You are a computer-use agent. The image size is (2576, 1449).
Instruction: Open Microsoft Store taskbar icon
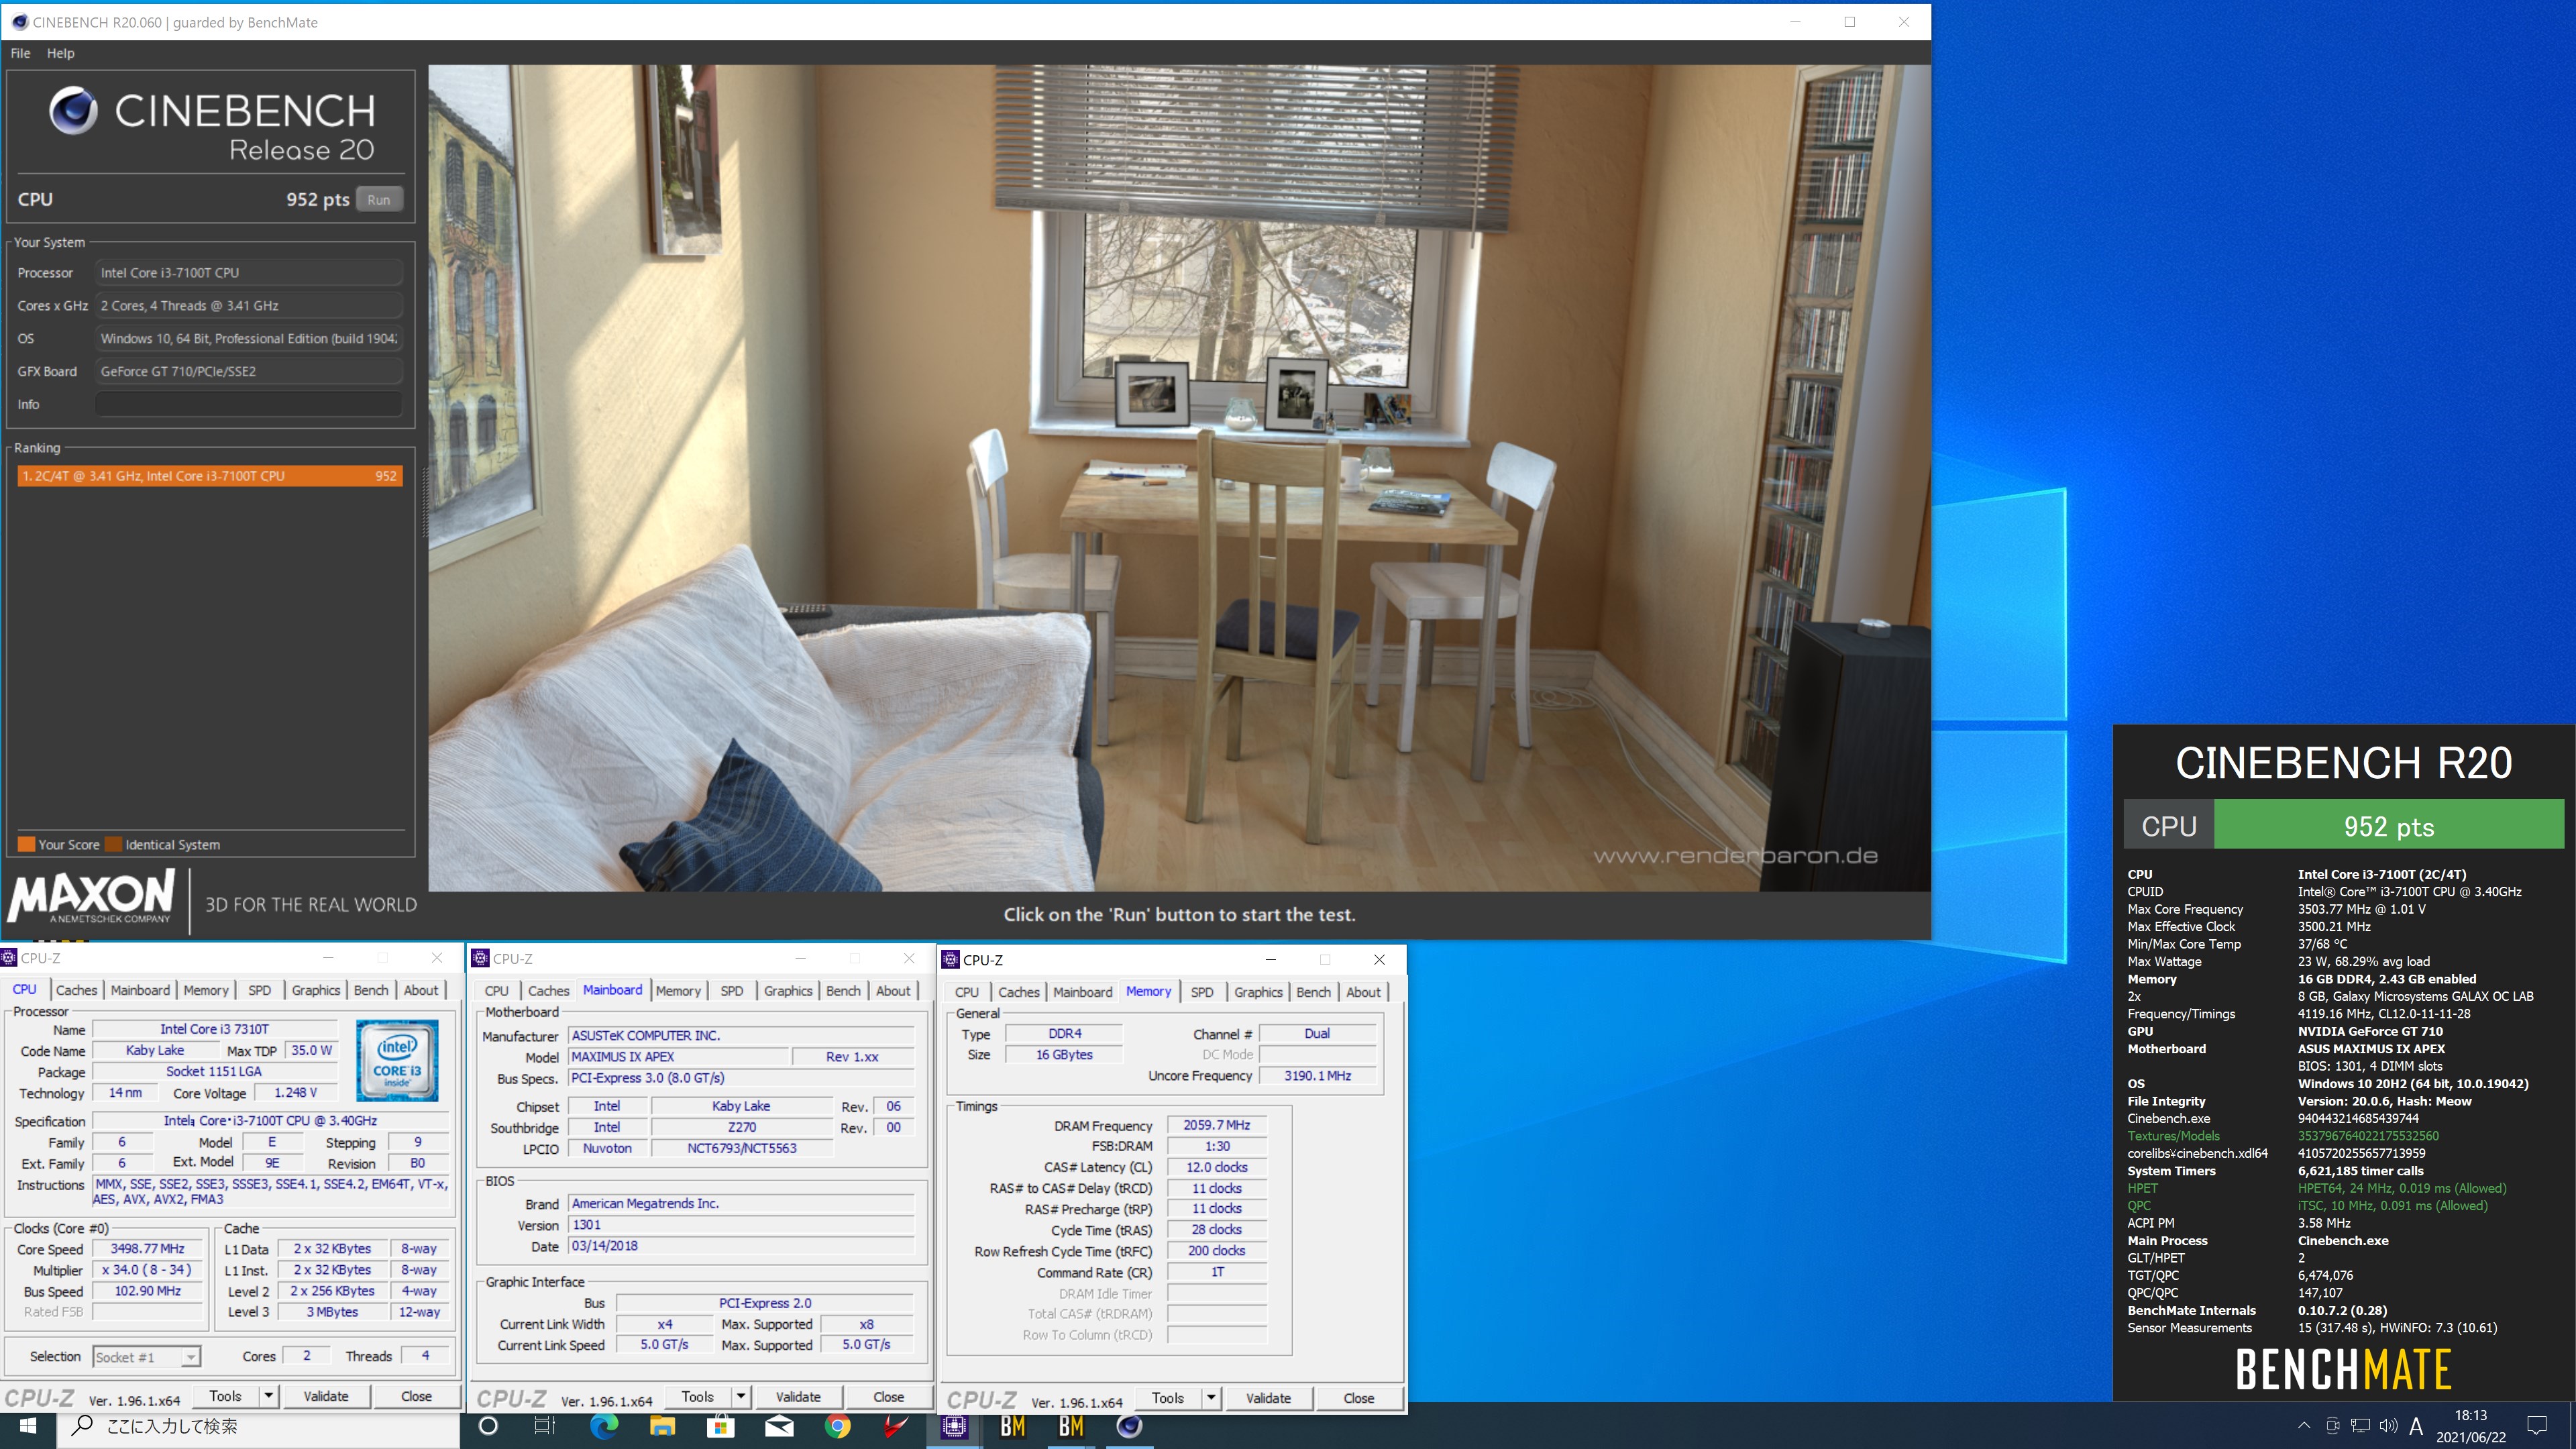pyautogui.click(x=720, y=1426)
